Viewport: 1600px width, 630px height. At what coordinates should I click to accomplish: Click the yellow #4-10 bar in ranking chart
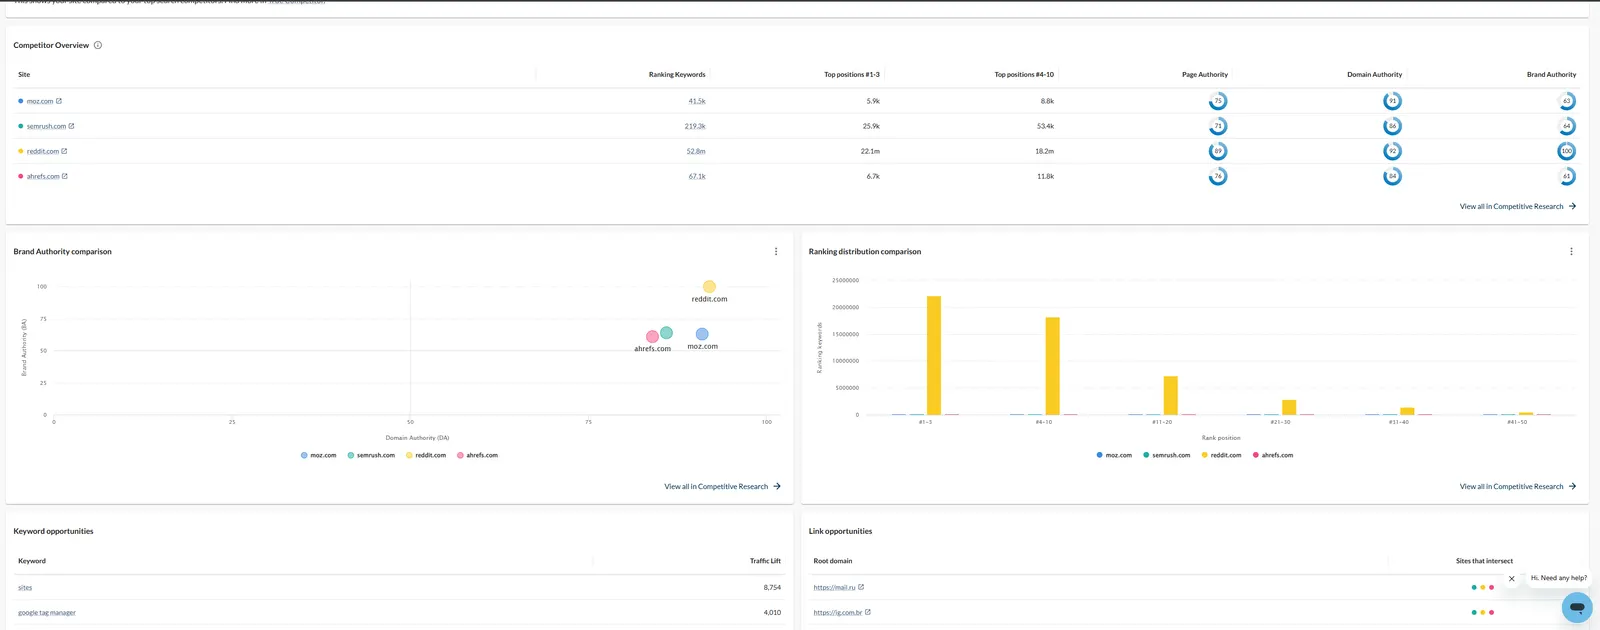click(x=1052, y=366)
